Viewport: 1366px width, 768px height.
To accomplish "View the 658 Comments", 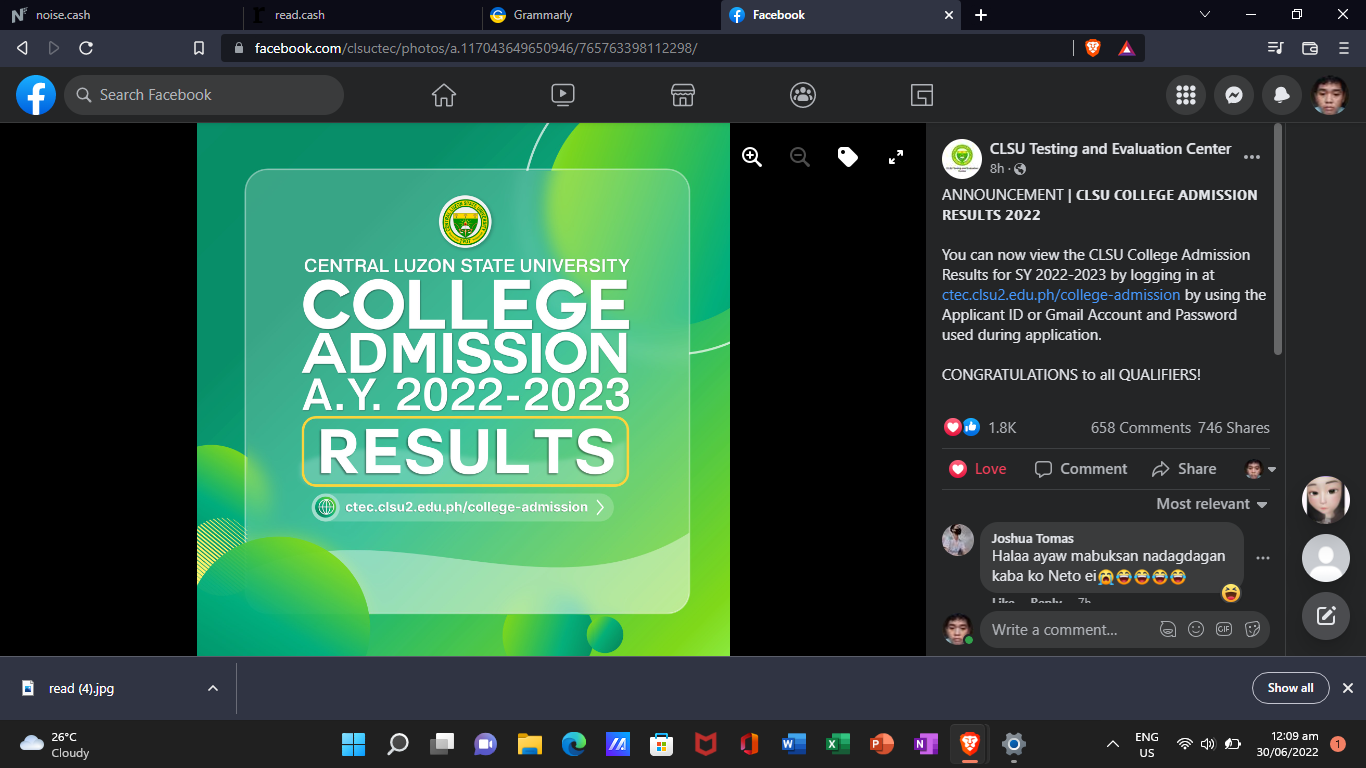I will pos(1141,428).
